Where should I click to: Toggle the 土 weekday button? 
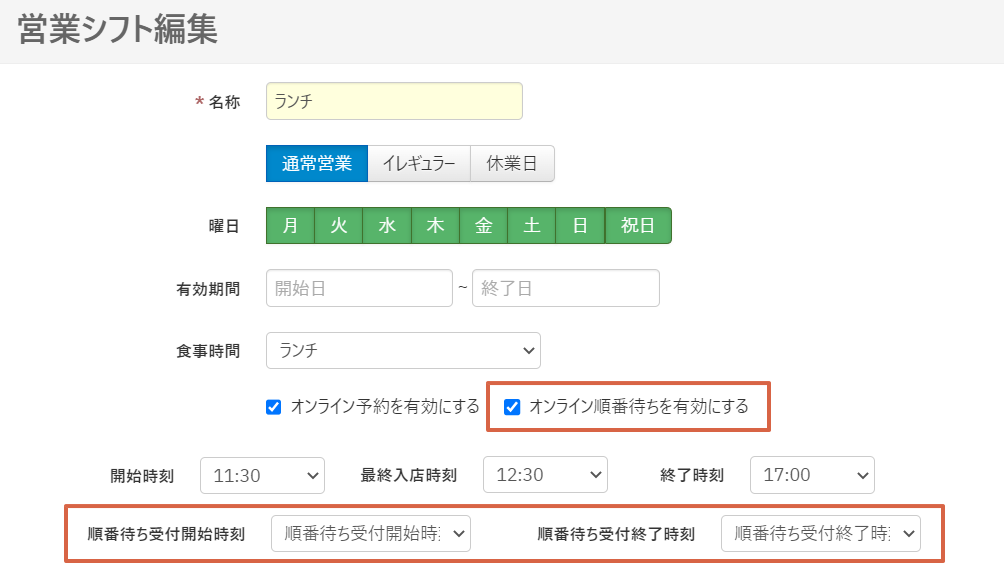click(x=532, y=226)
